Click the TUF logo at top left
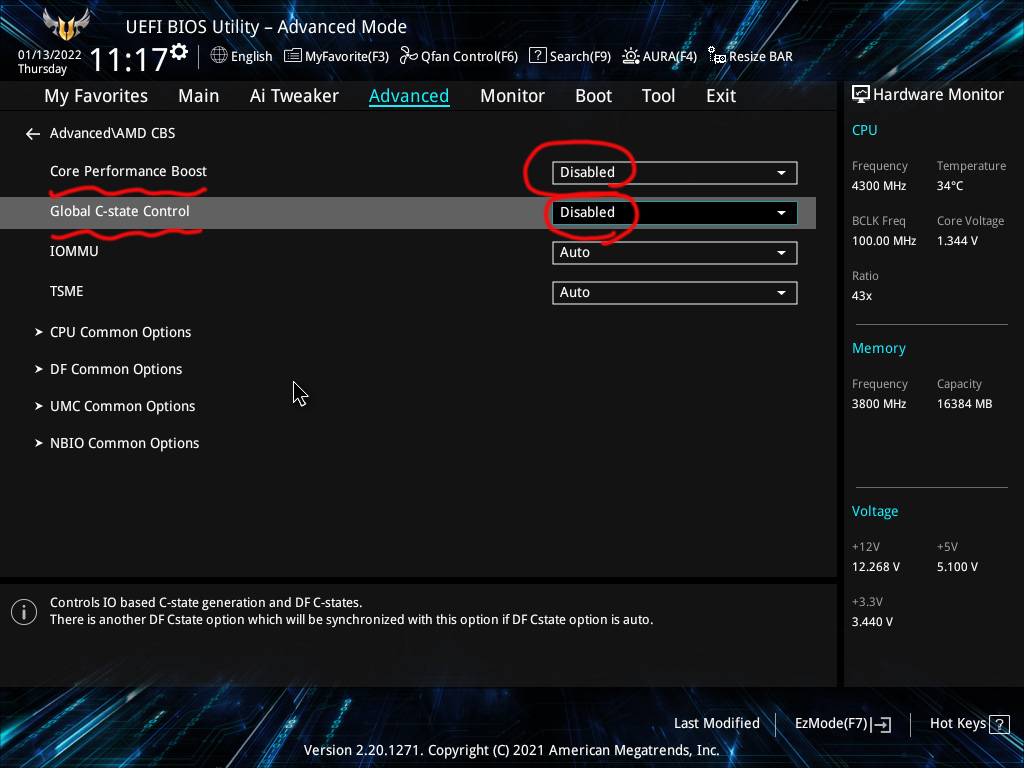1024x768 pixels. [x=66, y=25]
